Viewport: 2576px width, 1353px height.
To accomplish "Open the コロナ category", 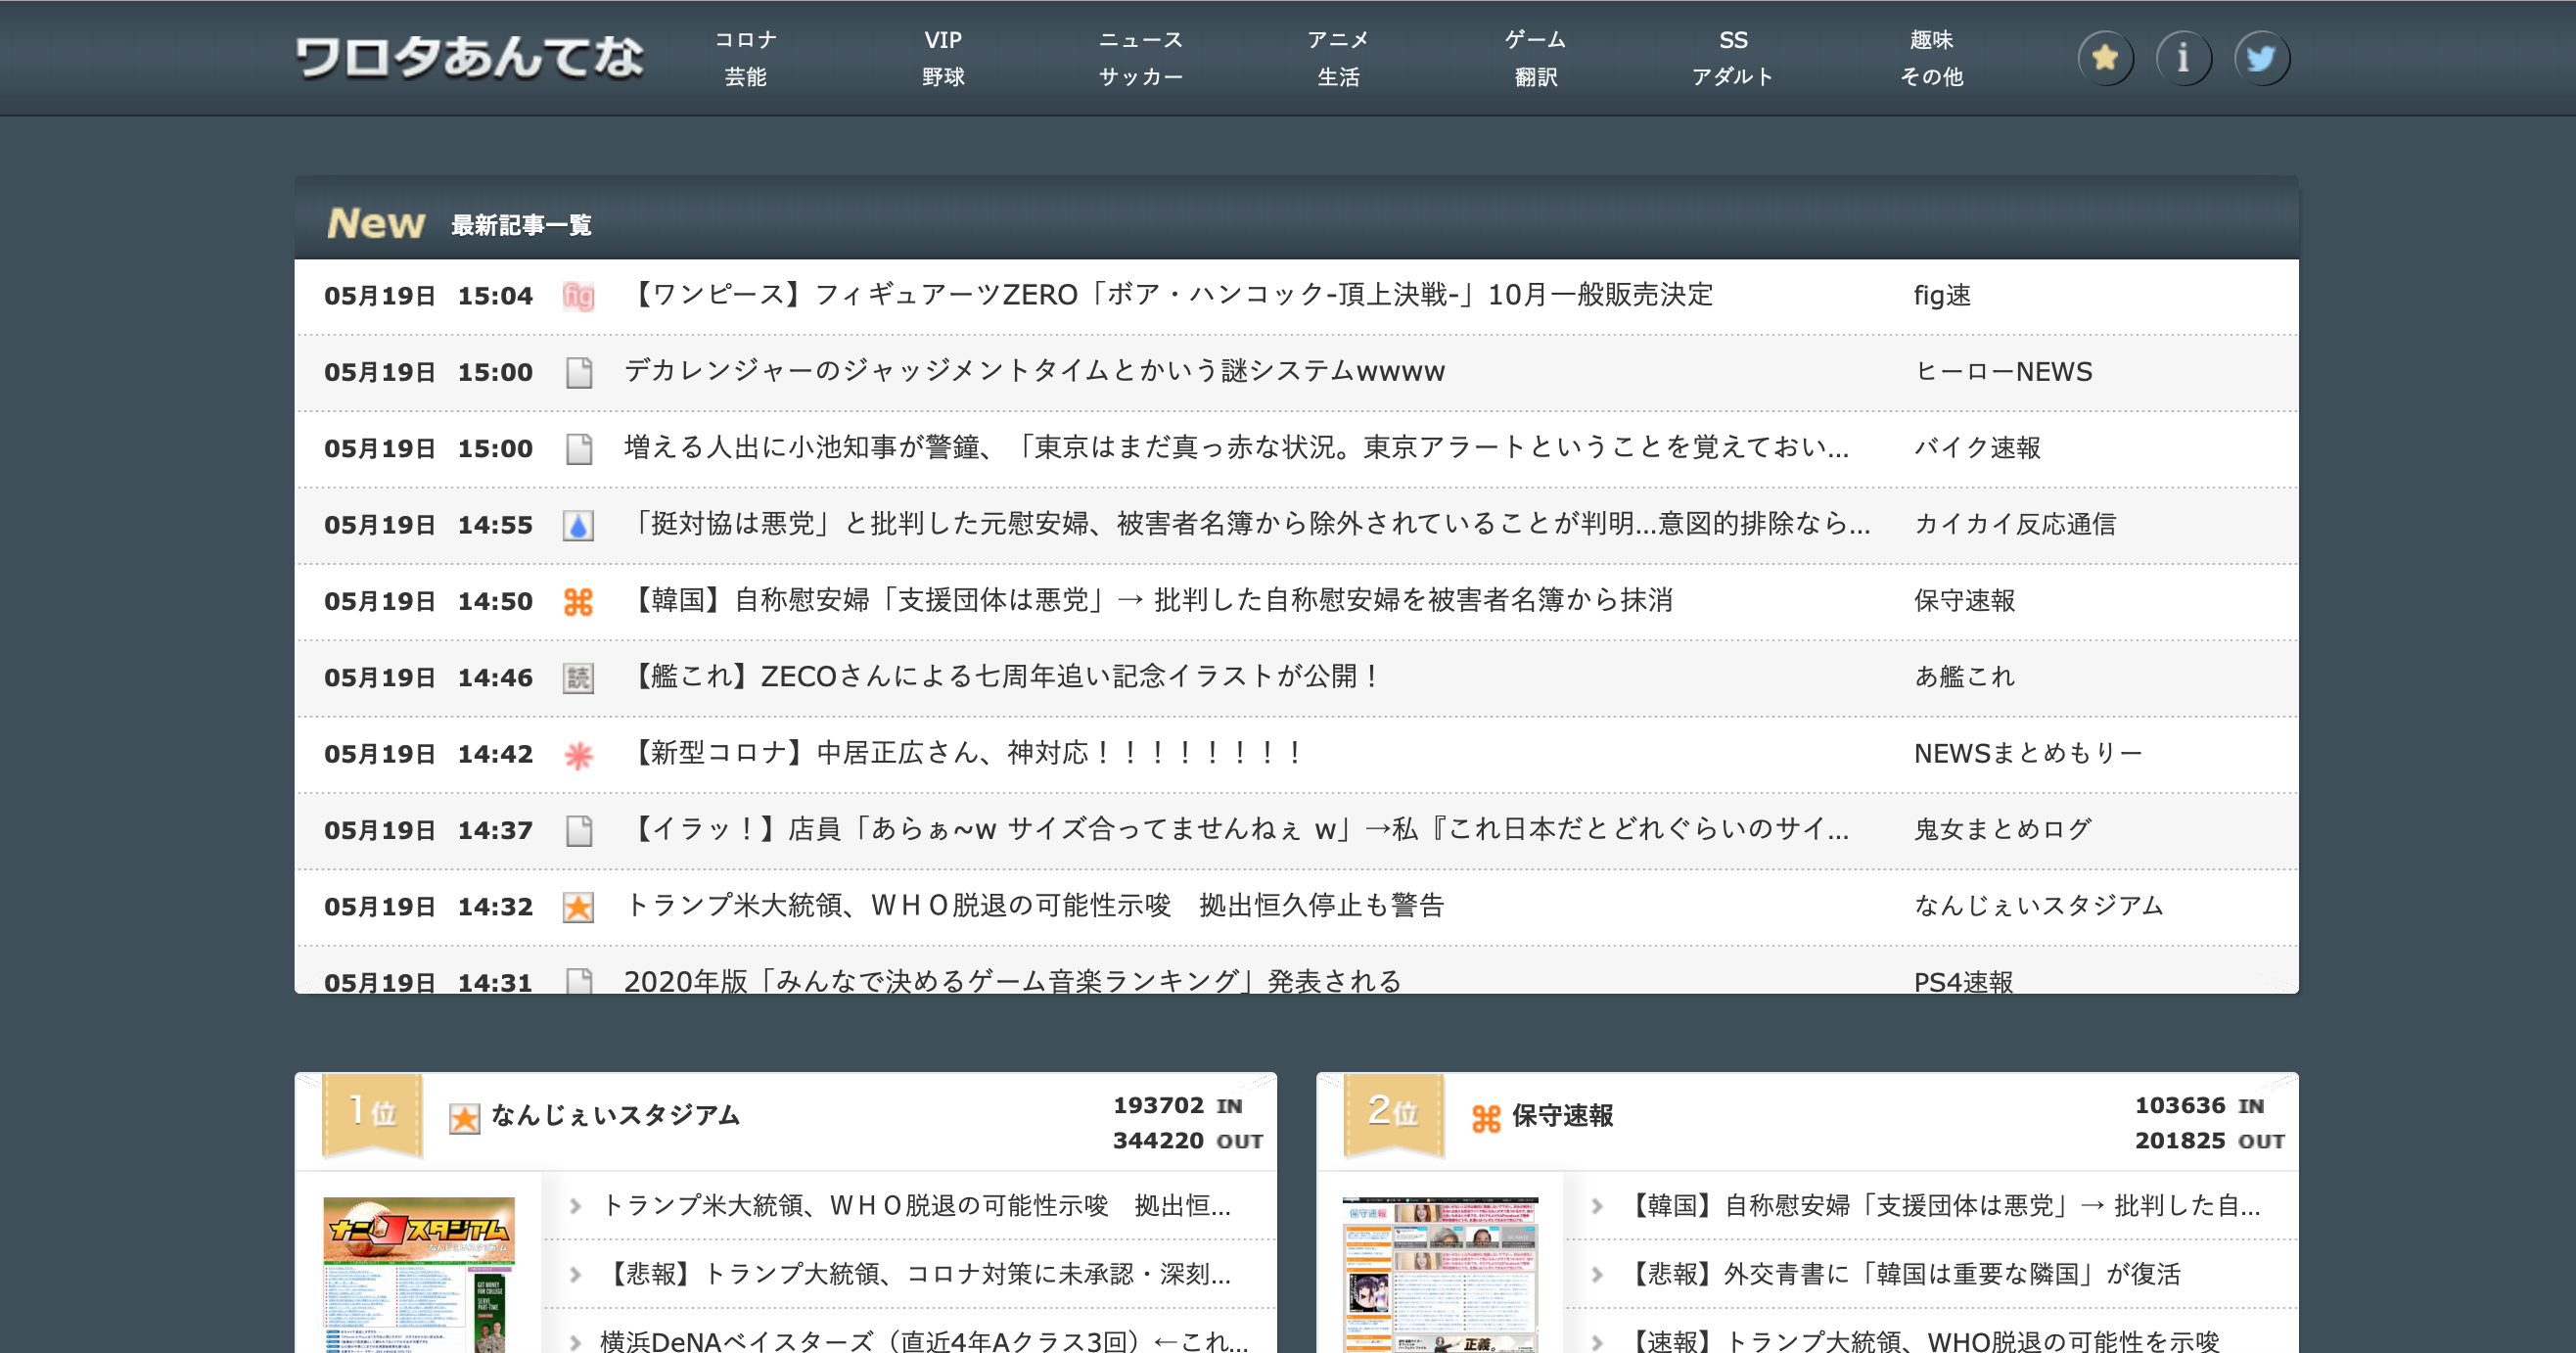I will coord(745,40).
